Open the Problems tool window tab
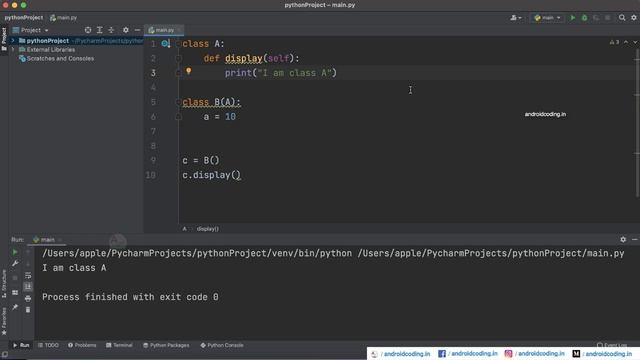640x360 pixels. (x=82, y=345)
